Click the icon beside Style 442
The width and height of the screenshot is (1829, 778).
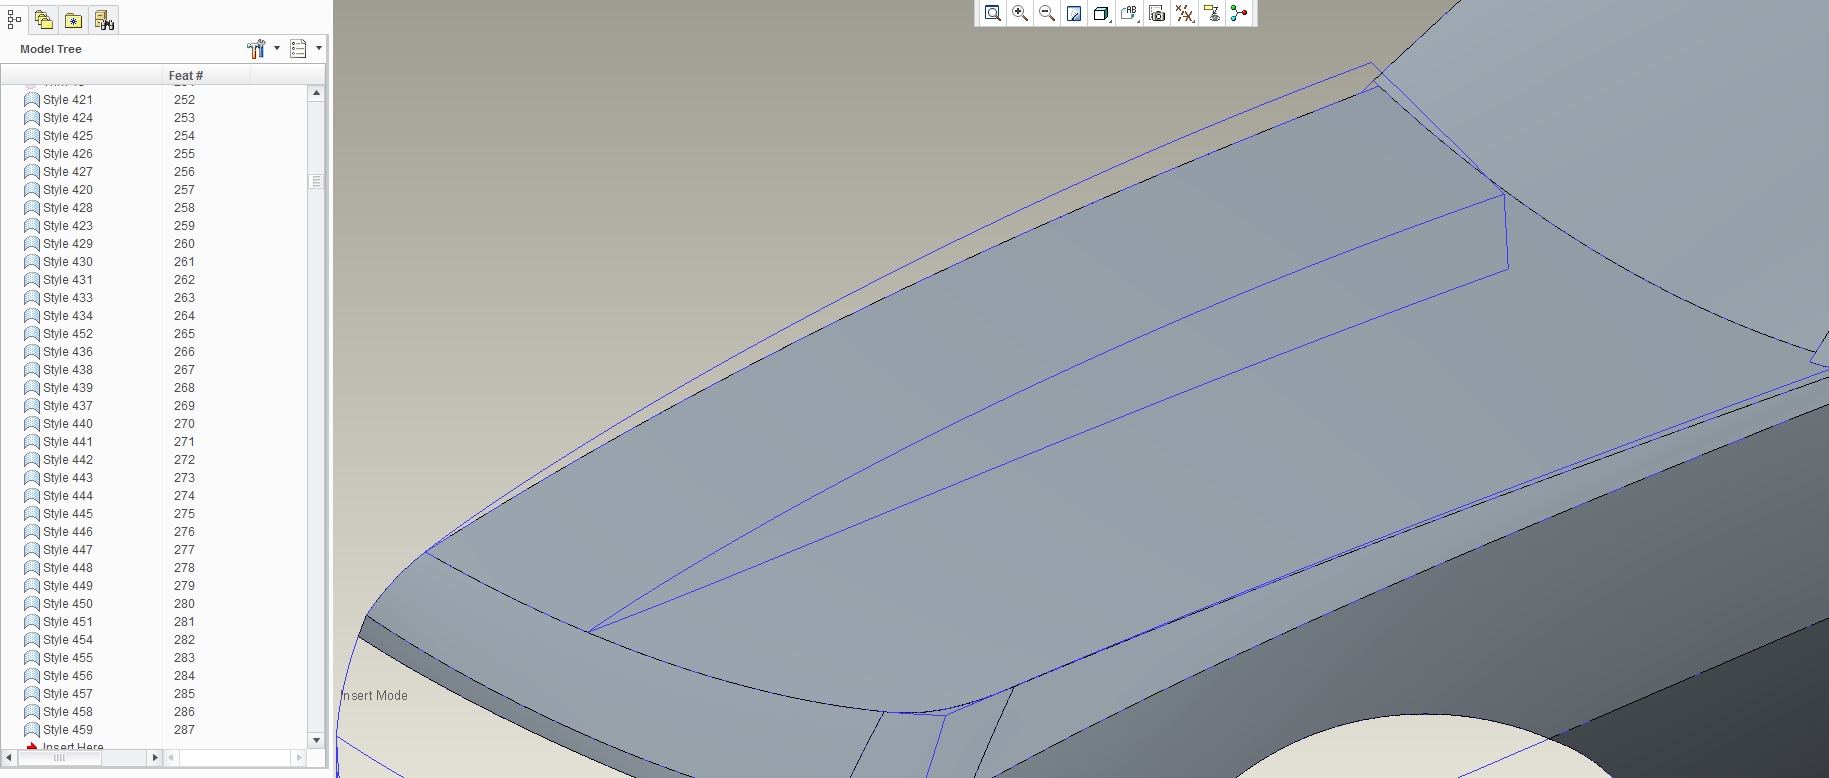click(x=32, y=460)
